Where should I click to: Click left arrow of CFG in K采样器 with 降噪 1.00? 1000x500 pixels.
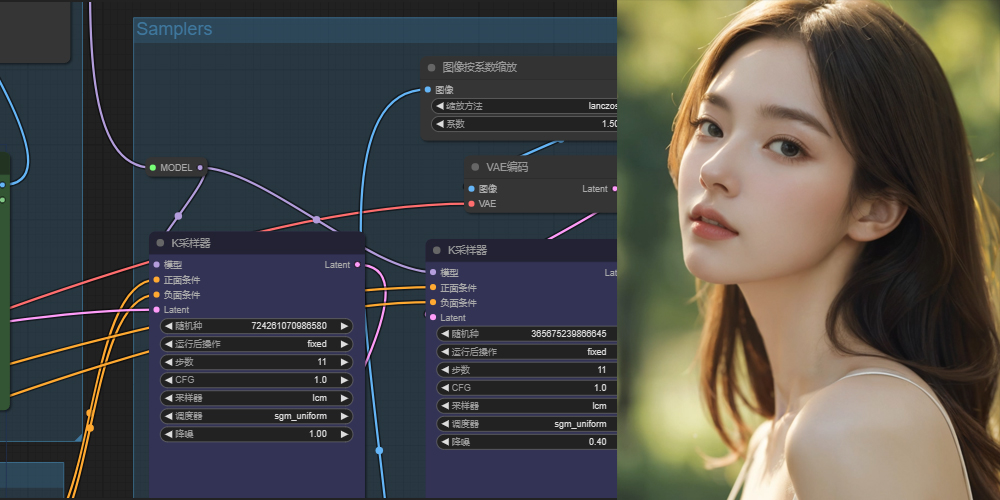(x=168, y=379)
